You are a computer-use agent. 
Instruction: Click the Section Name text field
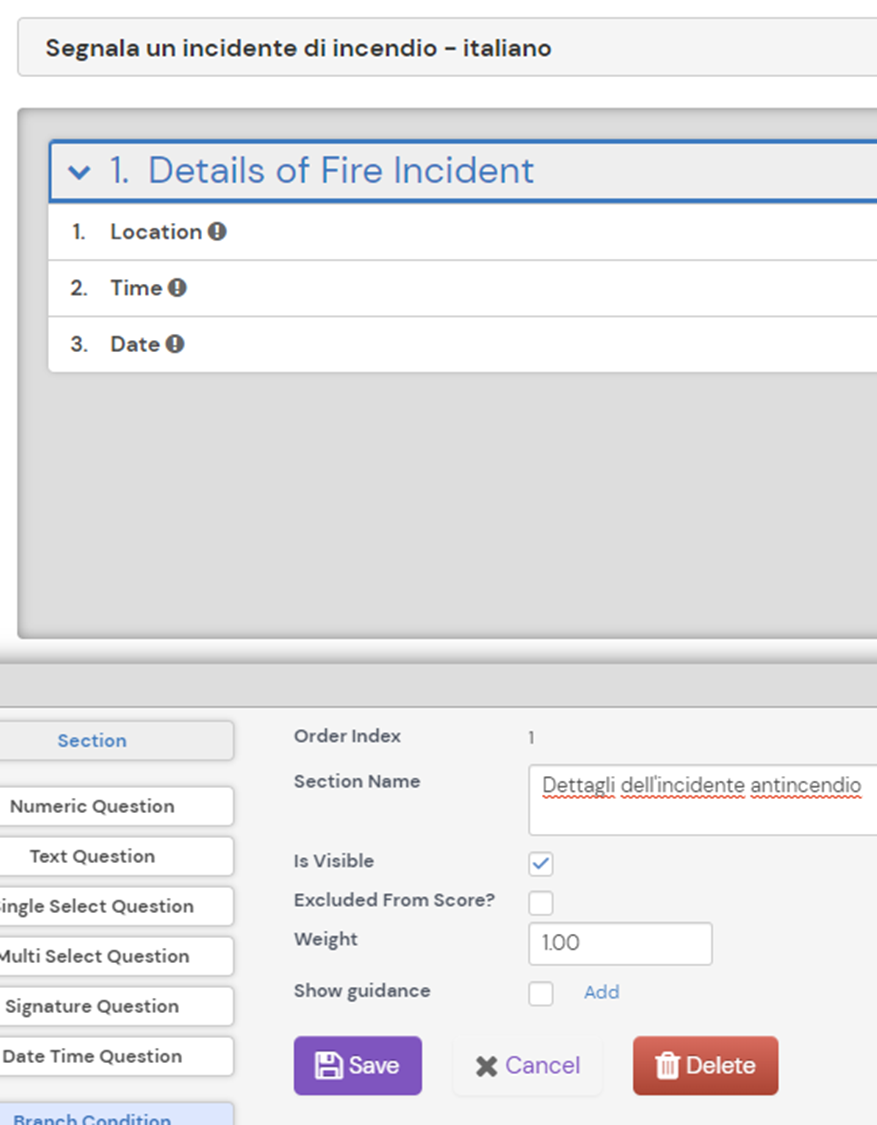[x=702, y=799]
